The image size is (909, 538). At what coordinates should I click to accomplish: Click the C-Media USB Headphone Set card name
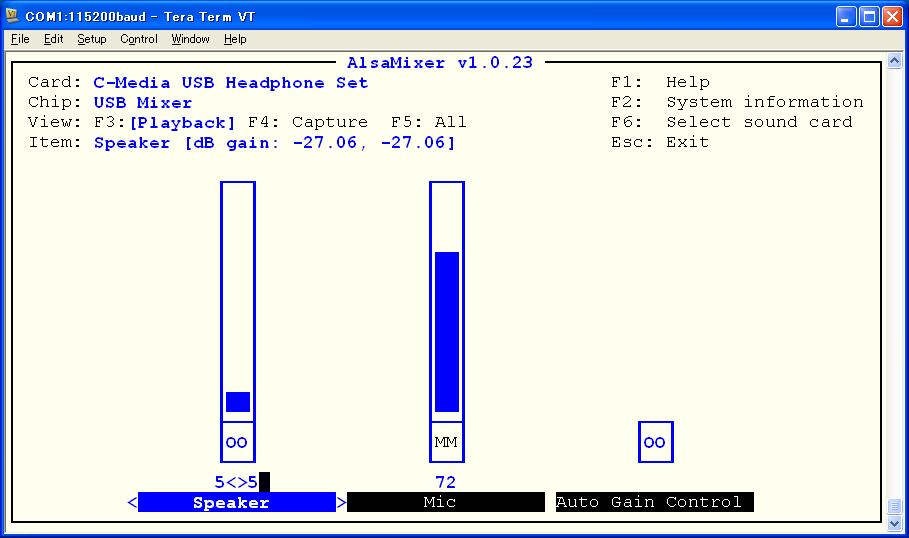click(x=231, y=82)
